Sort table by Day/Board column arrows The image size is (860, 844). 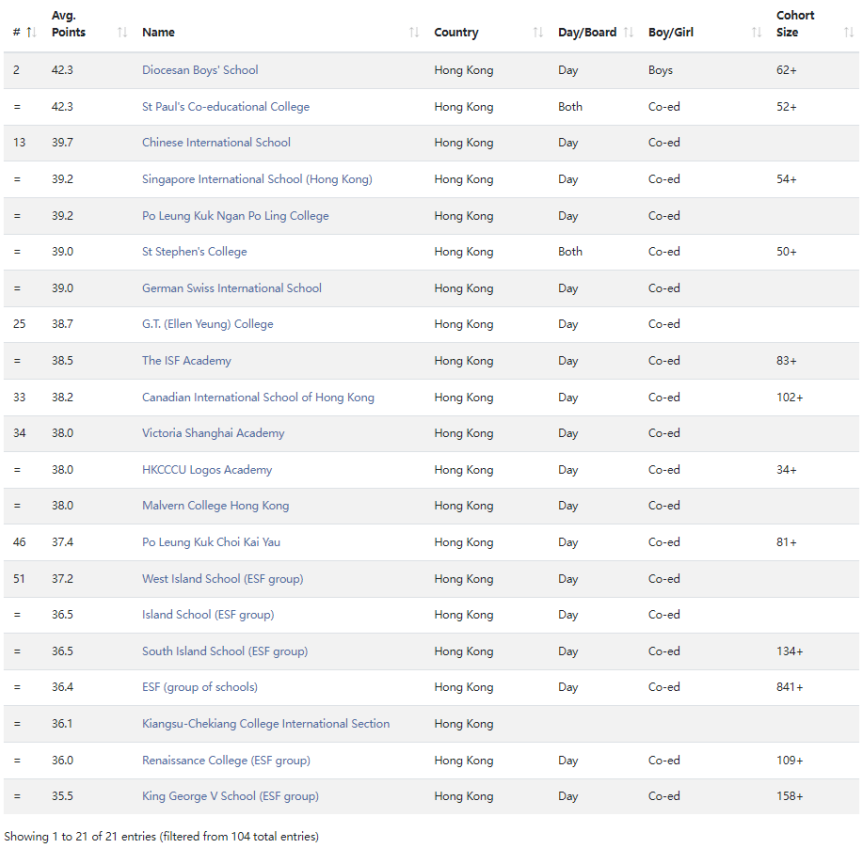pyautogui.click(x=629, y=32)
